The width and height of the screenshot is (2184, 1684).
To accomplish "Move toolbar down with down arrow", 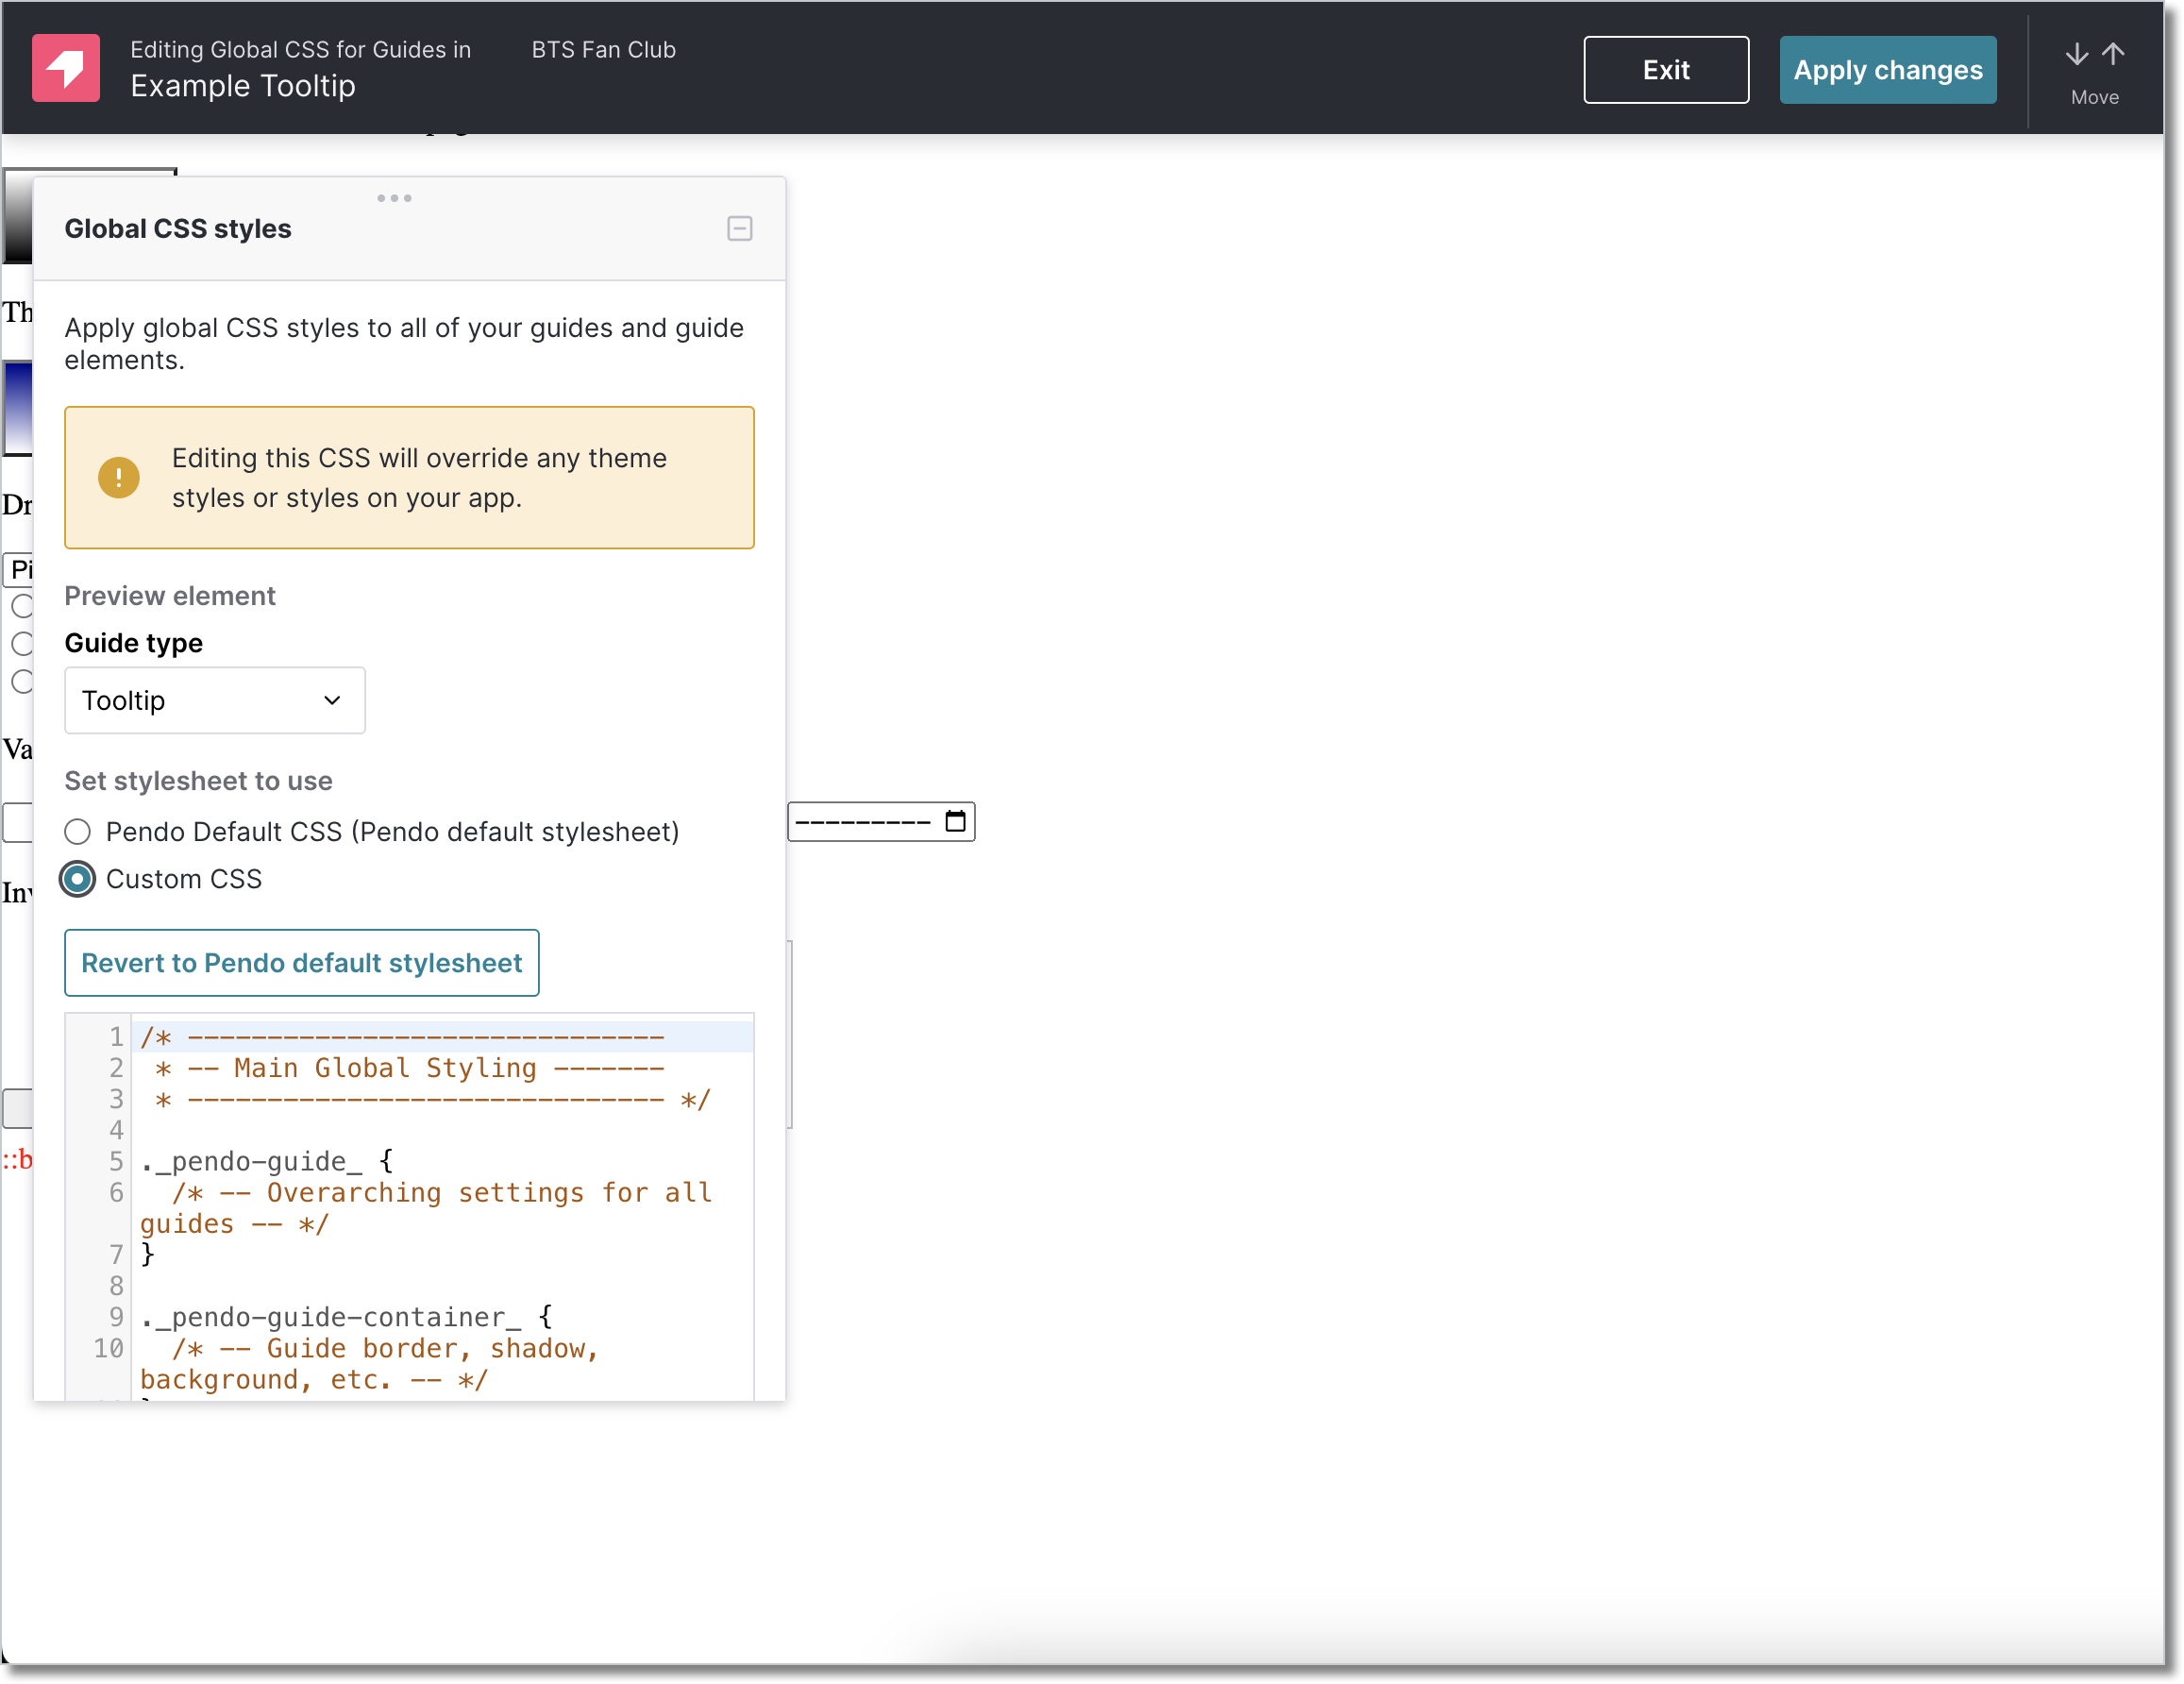I will 2077,54.
